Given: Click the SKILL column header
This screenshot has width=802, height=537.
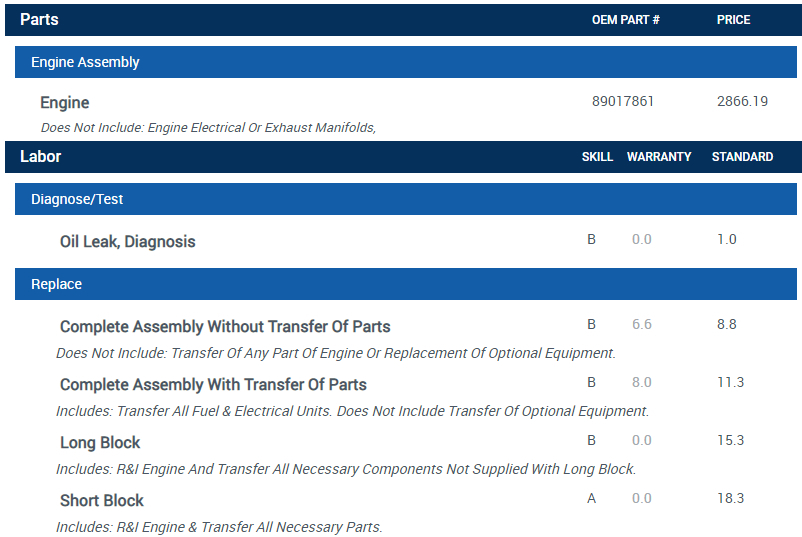Looking at the screenshot, I should tap(597, 157).
